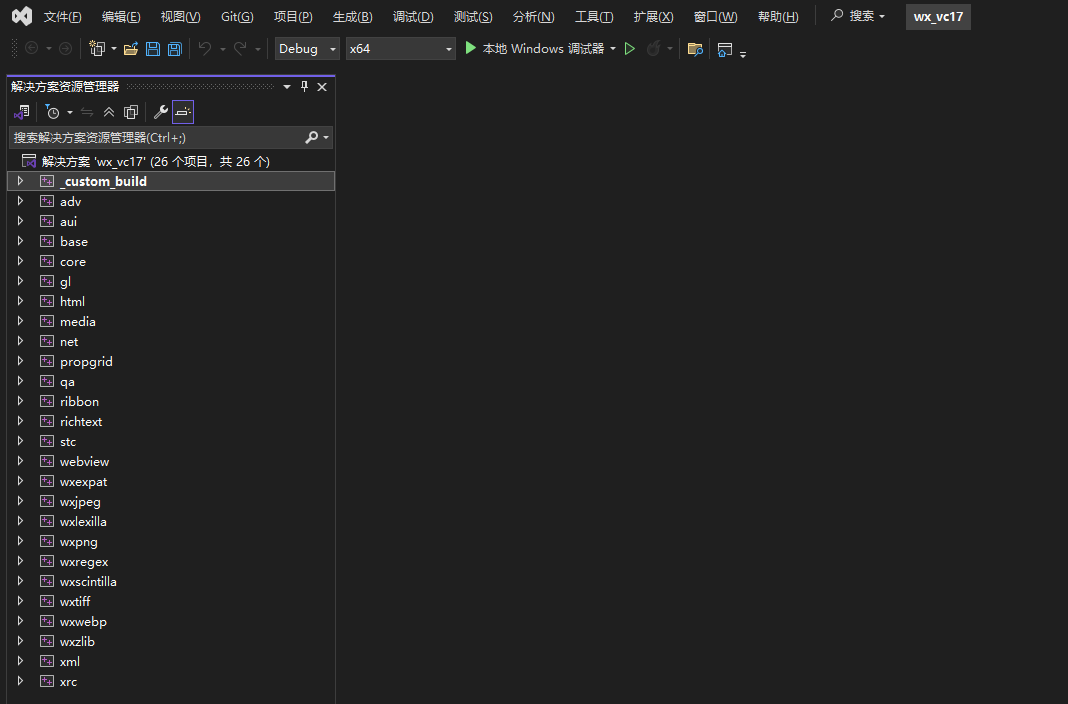
Task: Toggle the Preview Selected Items button
Action: pyautogui.click(x=183, y=112)
